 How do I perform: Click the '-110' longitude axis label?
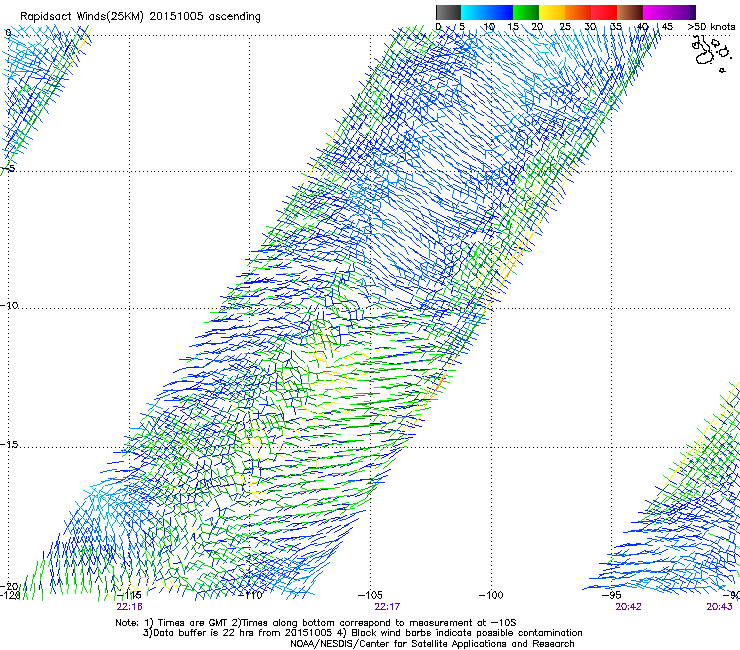(250, 595)
